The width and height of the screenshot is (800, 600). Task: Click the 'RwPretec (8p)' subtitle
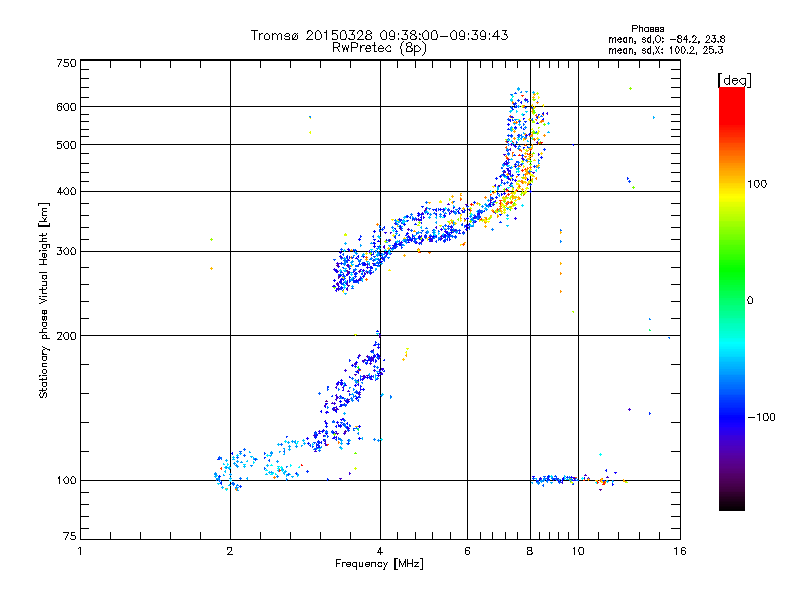(379, 48)
